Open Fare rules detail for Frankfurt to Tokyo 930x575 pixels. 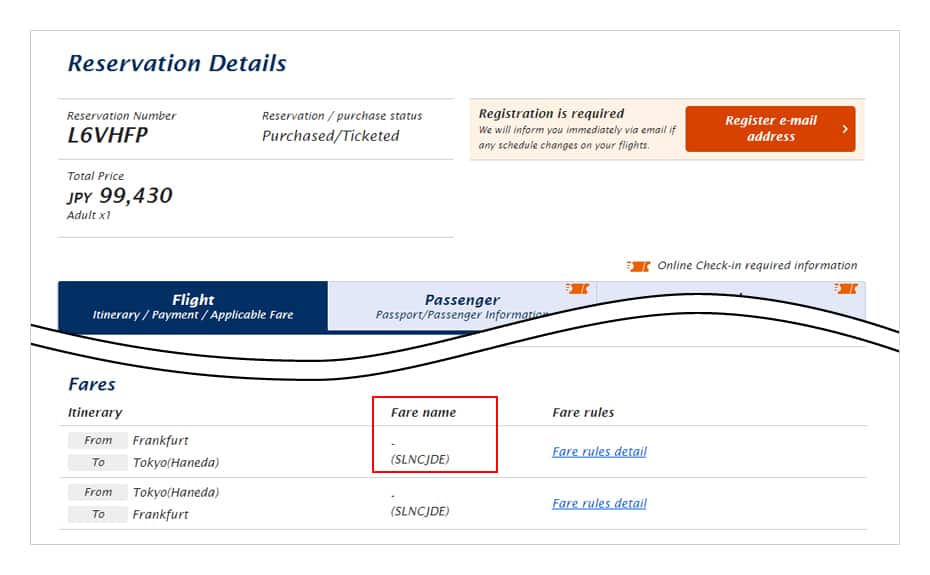[x=599, y=452]
